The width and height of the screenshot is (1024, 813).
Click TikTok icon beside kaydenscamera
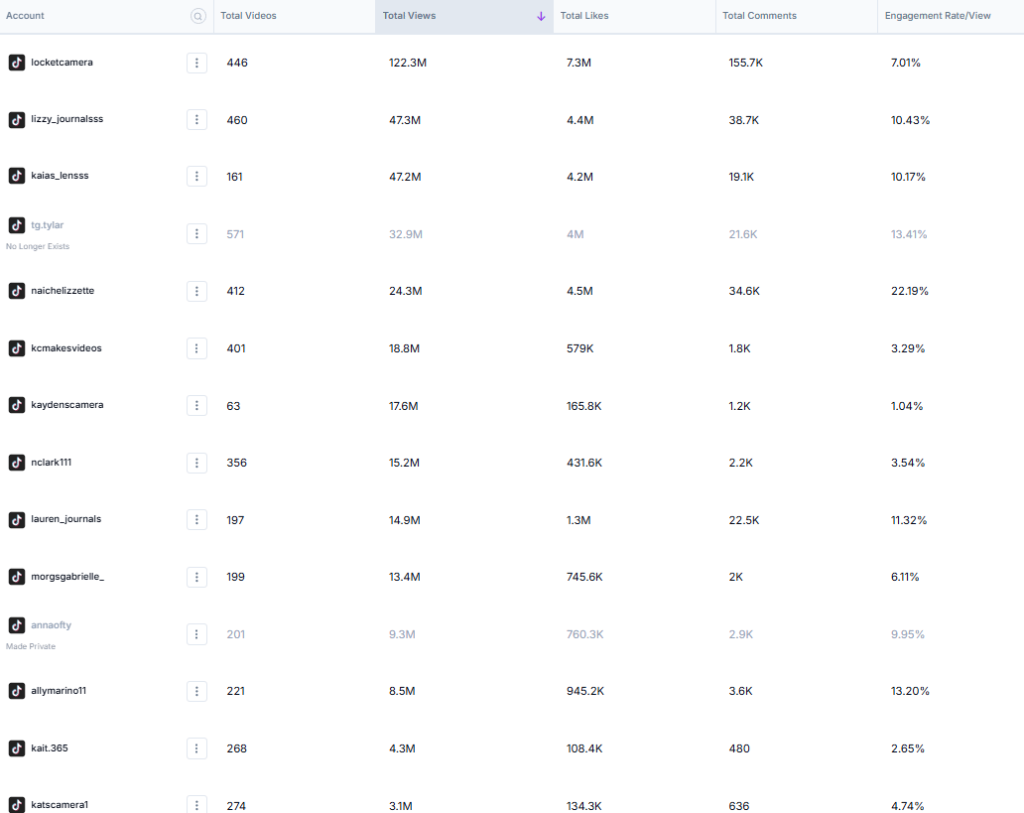click(x=16, y=405)
